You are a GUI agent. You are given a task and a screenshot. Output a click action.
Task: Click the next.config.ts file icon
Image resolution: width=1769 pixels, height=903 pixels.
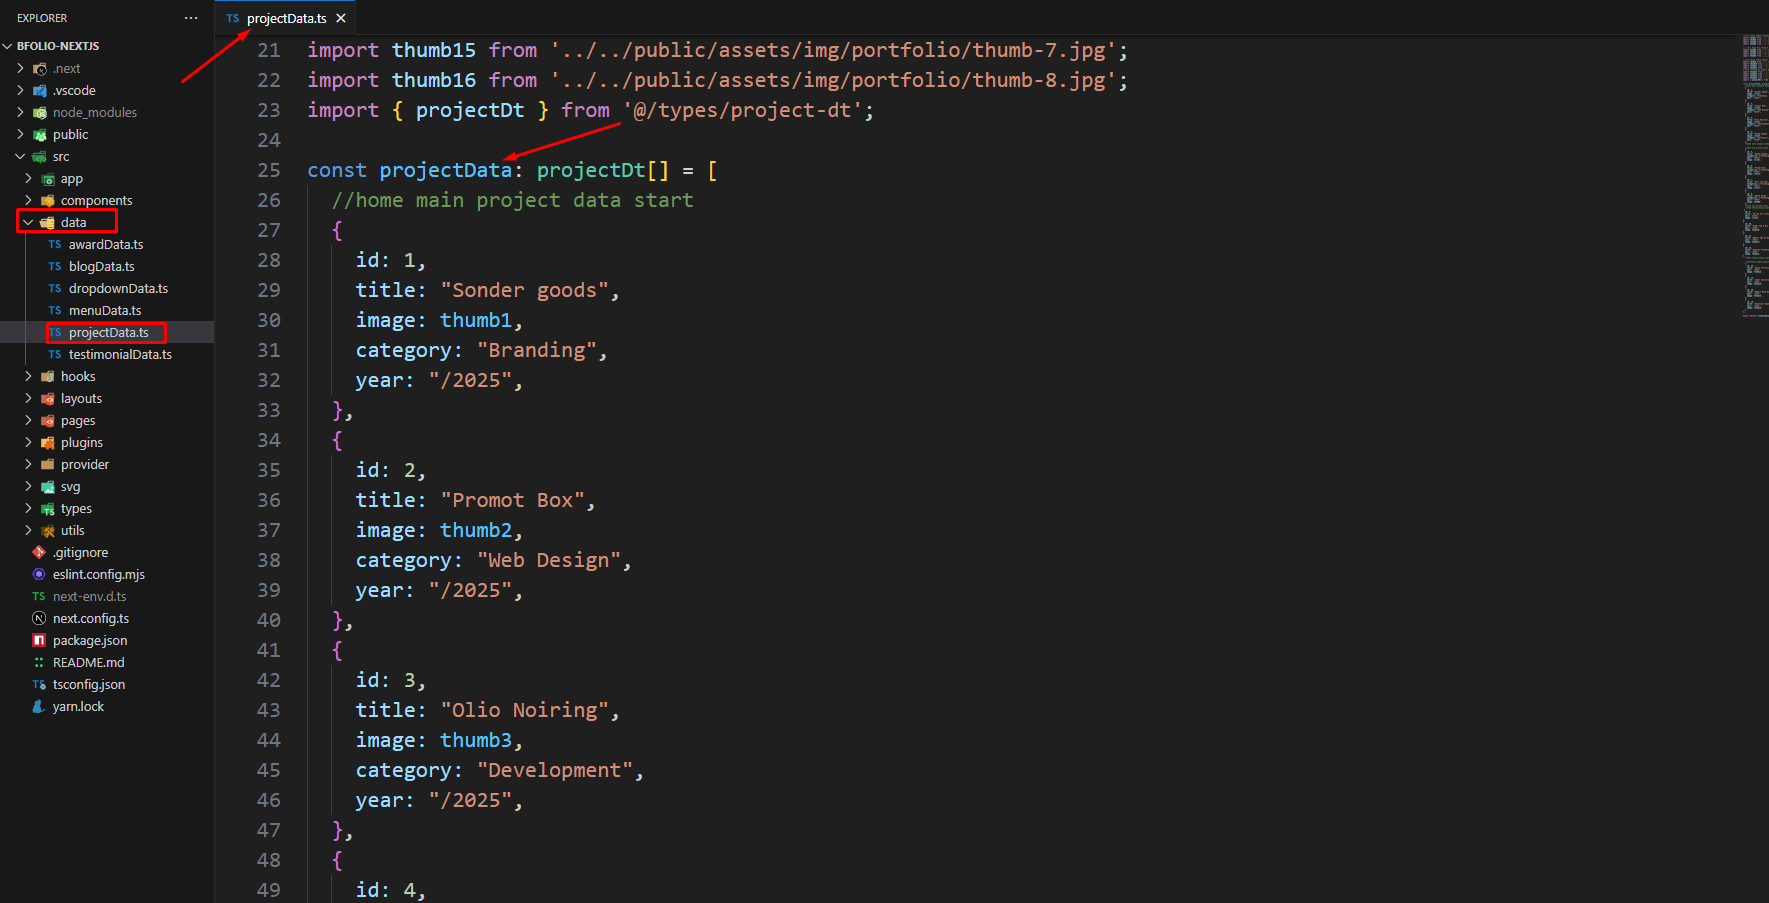(x=39, y=619)
